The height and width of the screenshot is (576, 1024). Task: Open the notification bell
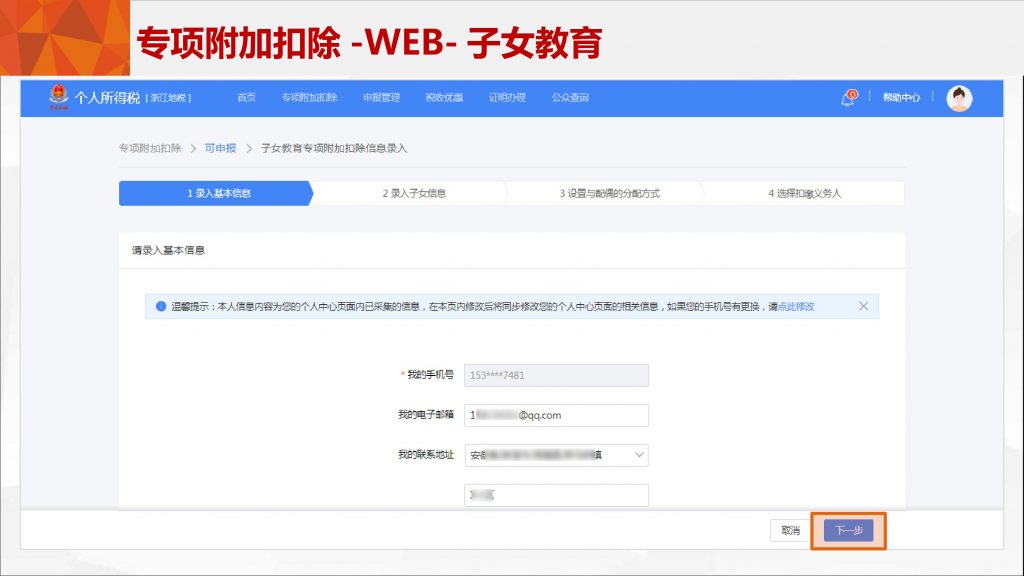848,98
